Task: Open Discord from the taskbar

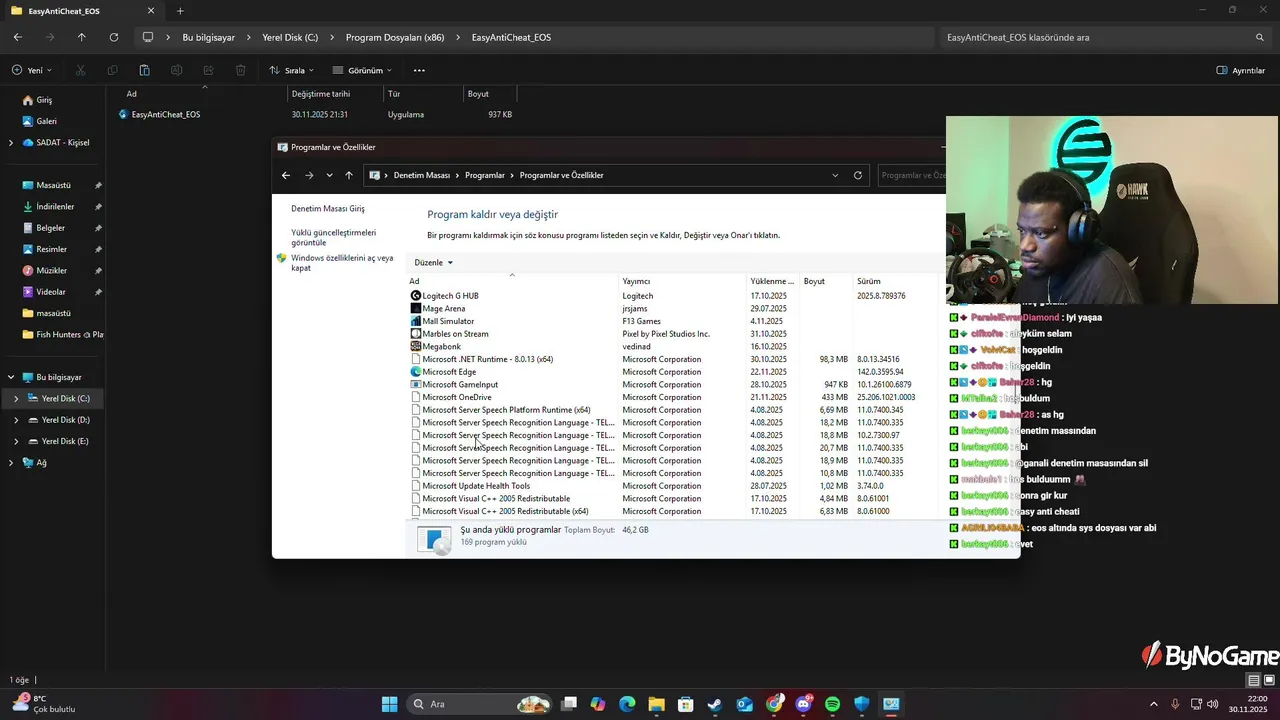Action: pyautogui.click(x=803, y=704)
